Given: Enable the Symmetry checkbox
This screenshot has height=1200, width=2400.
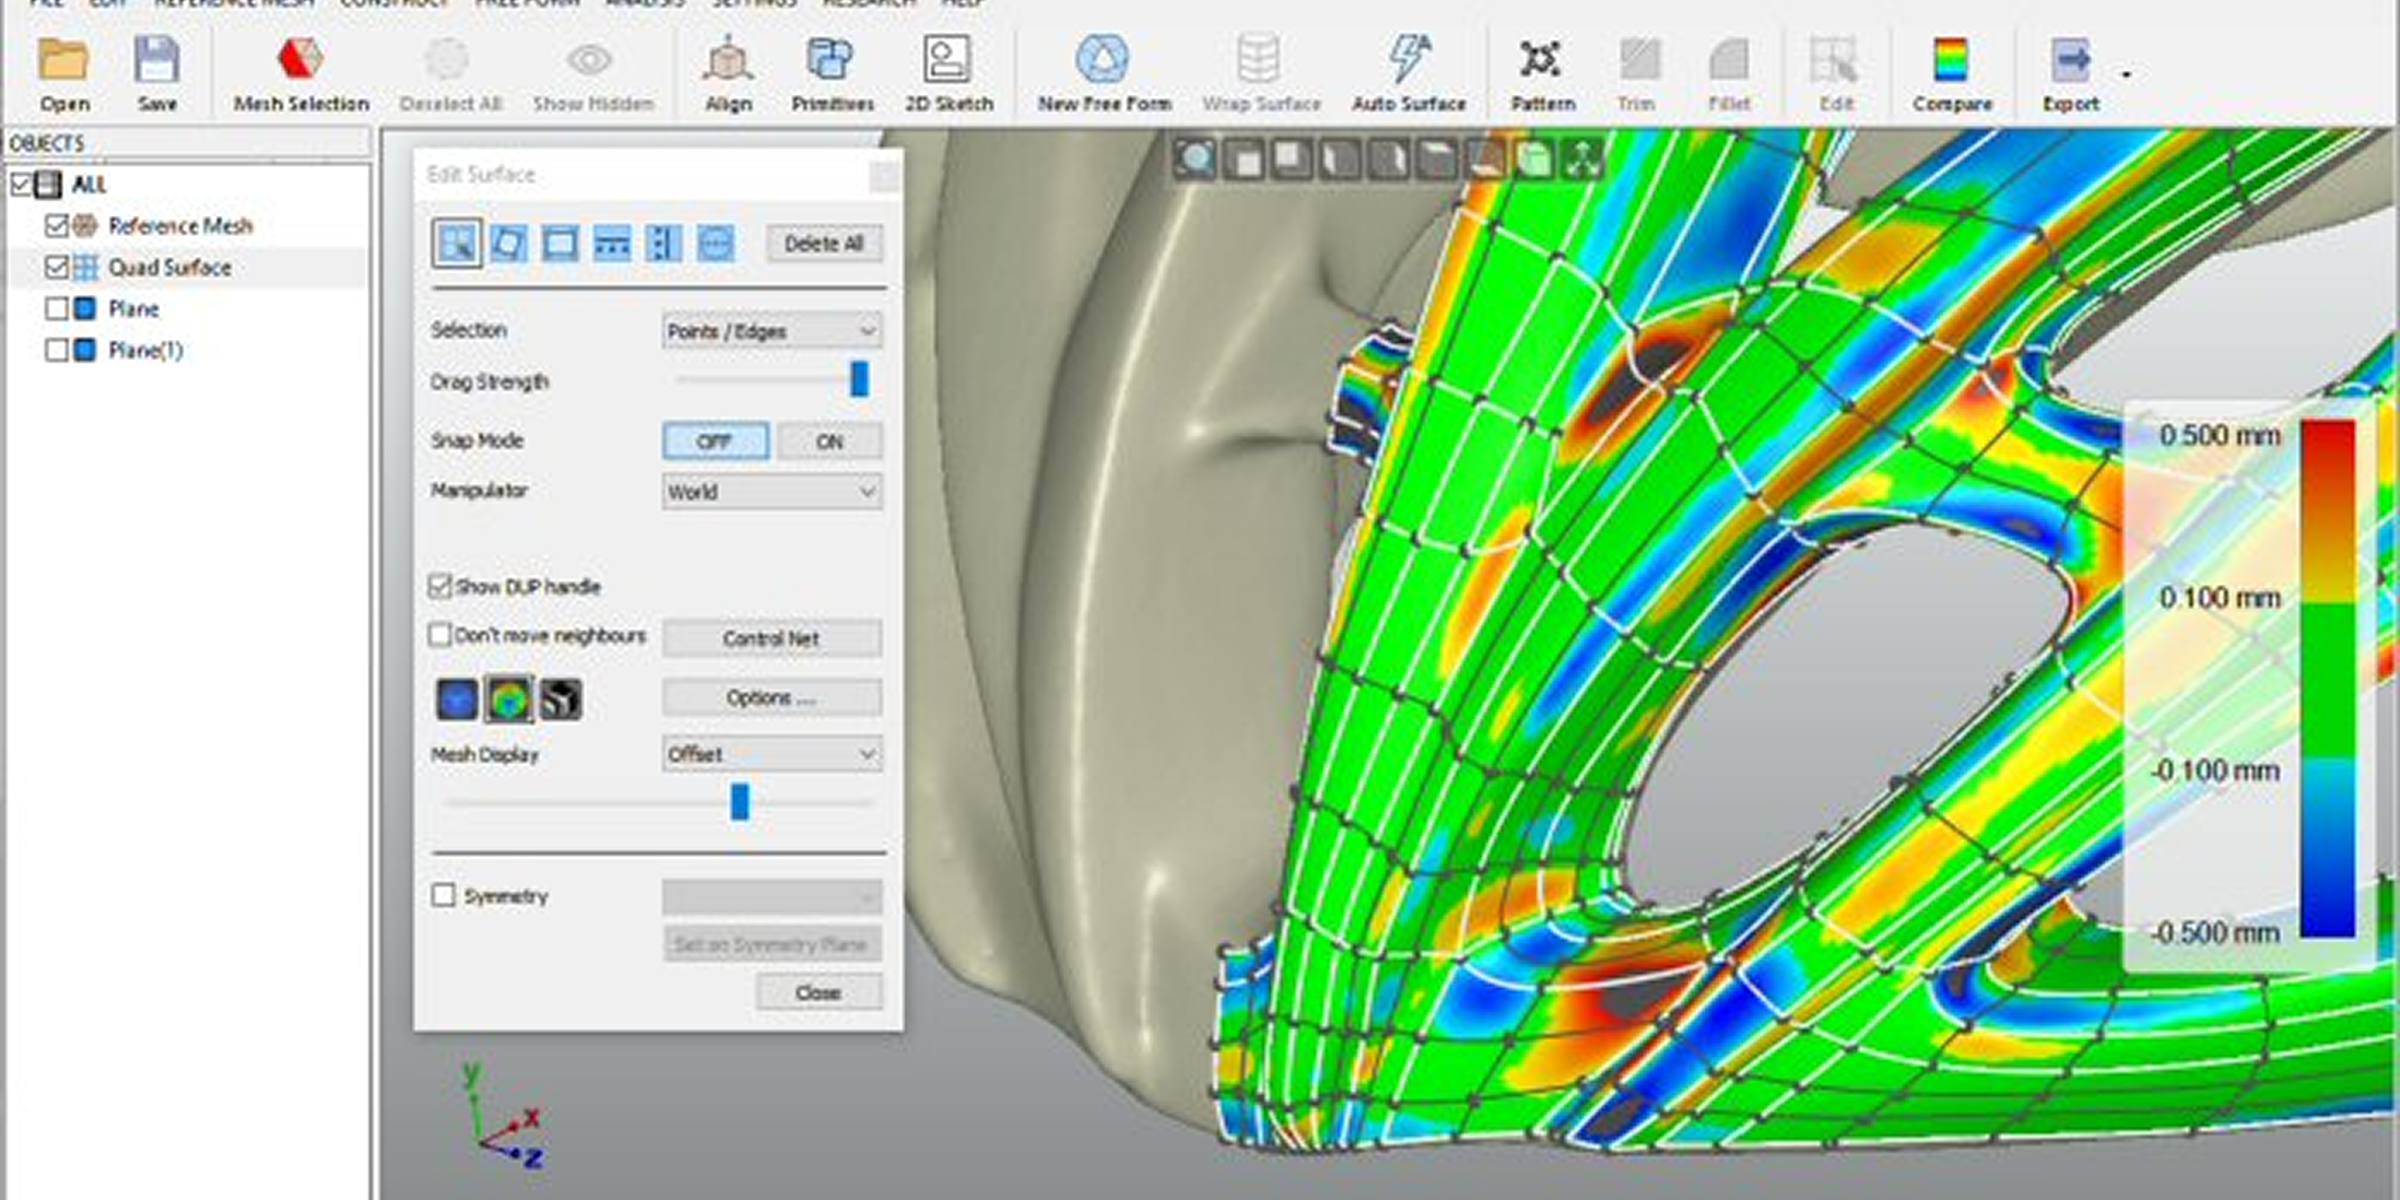Looking at the screenshot, I should pos(443,895).
